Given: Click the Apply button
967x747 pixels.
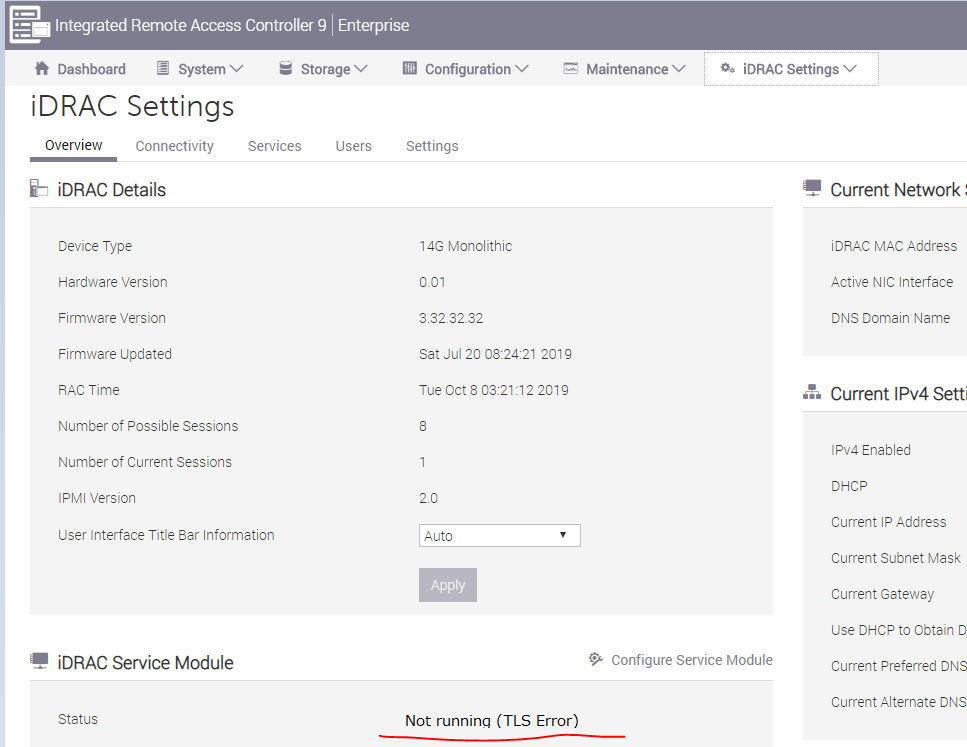Looking at the screenshot, I should pyautogui.click(x=447, y=585).
